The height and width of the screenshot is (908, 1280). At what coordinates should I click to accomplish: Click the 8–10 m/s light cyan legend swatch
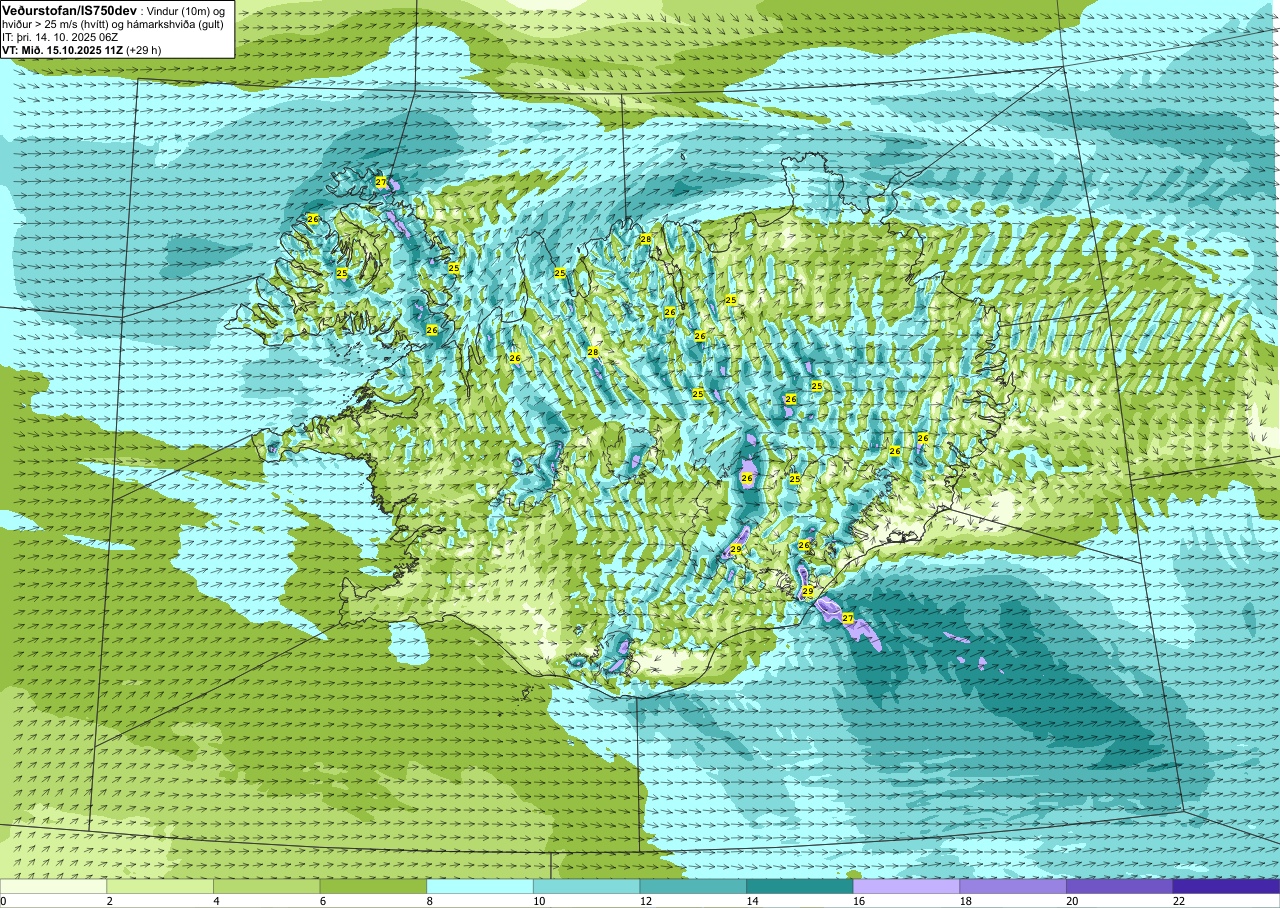(480, 886)
